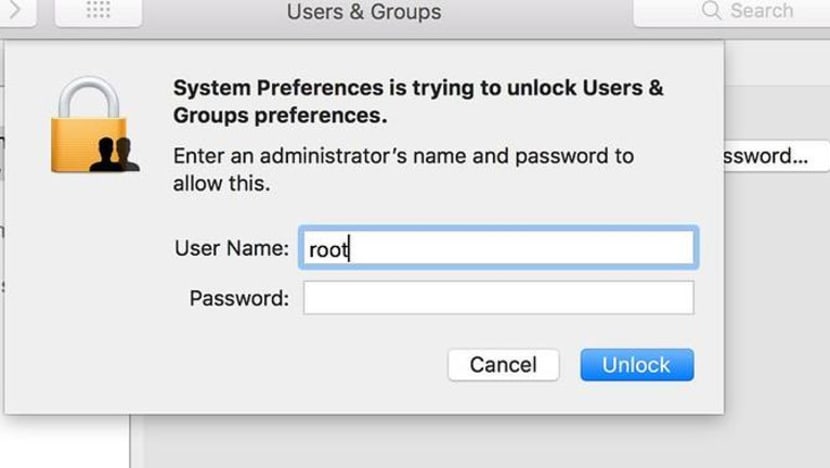The width and height of the screenshot is (830, 468).
Task: Click the bold System Preferences heading text
Action: 418,101
